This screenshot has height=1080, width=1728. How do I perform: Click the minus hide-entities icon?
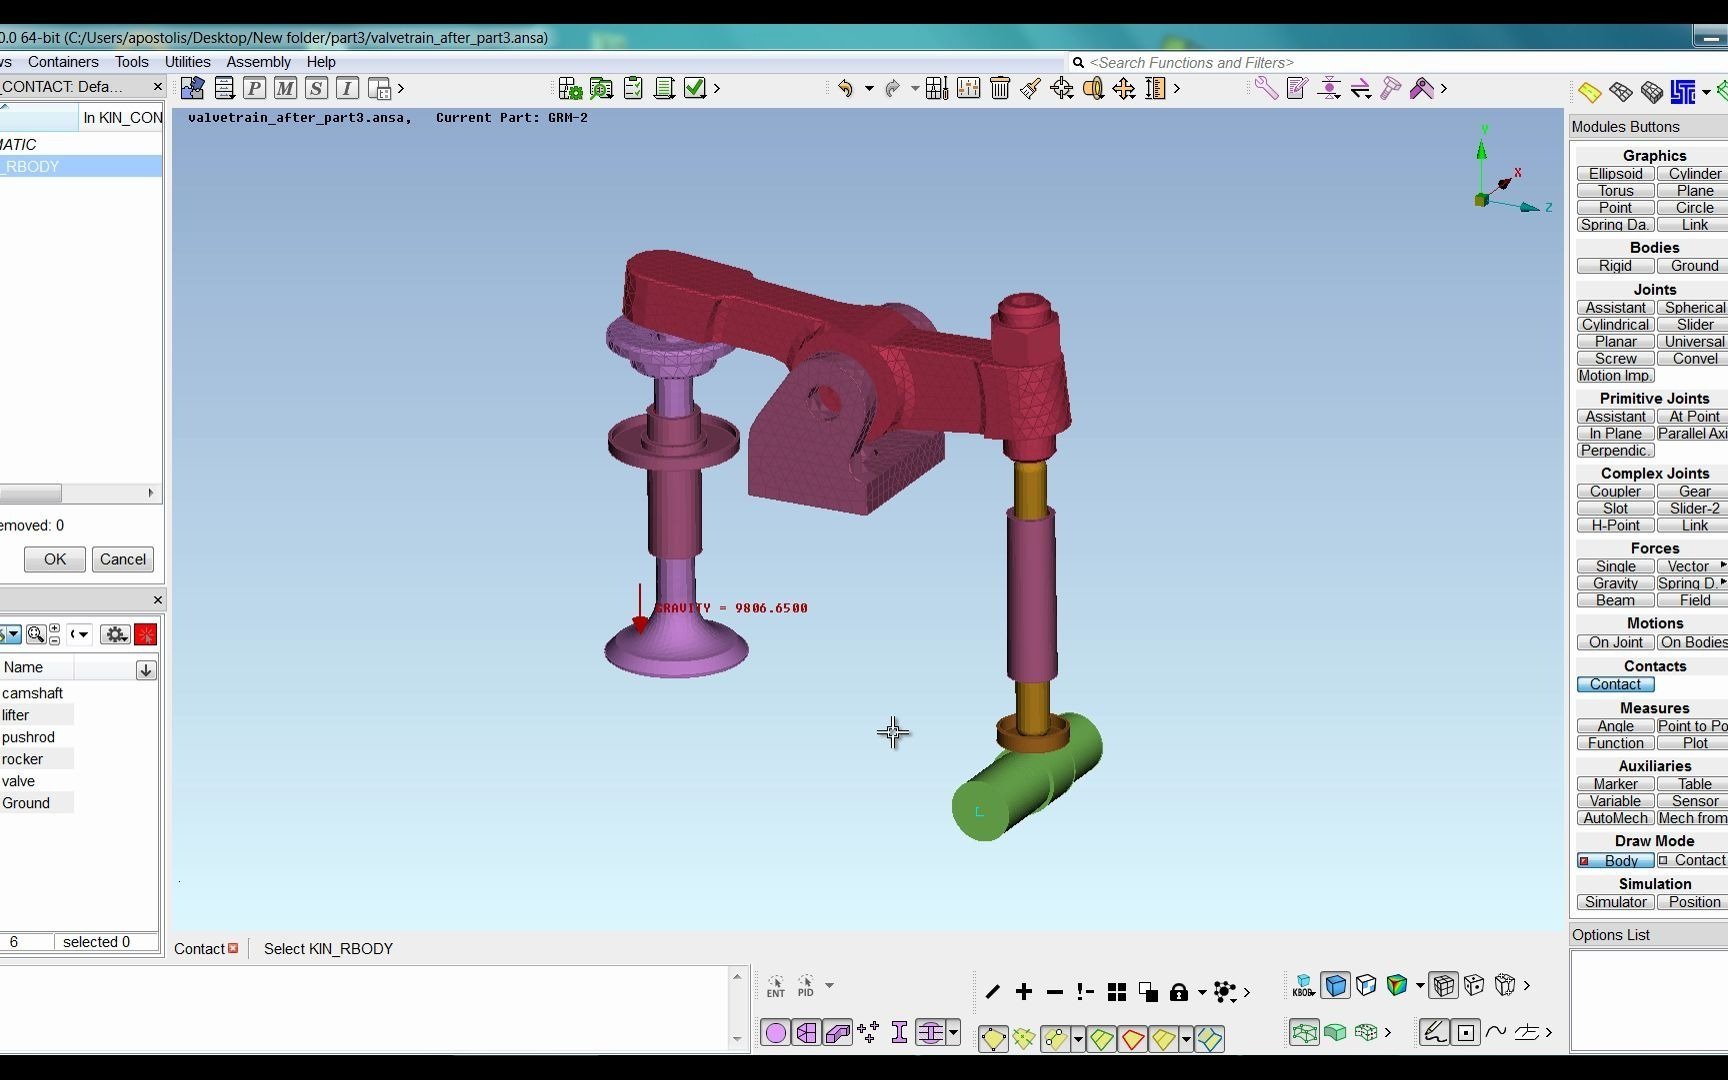point(1055,992)
